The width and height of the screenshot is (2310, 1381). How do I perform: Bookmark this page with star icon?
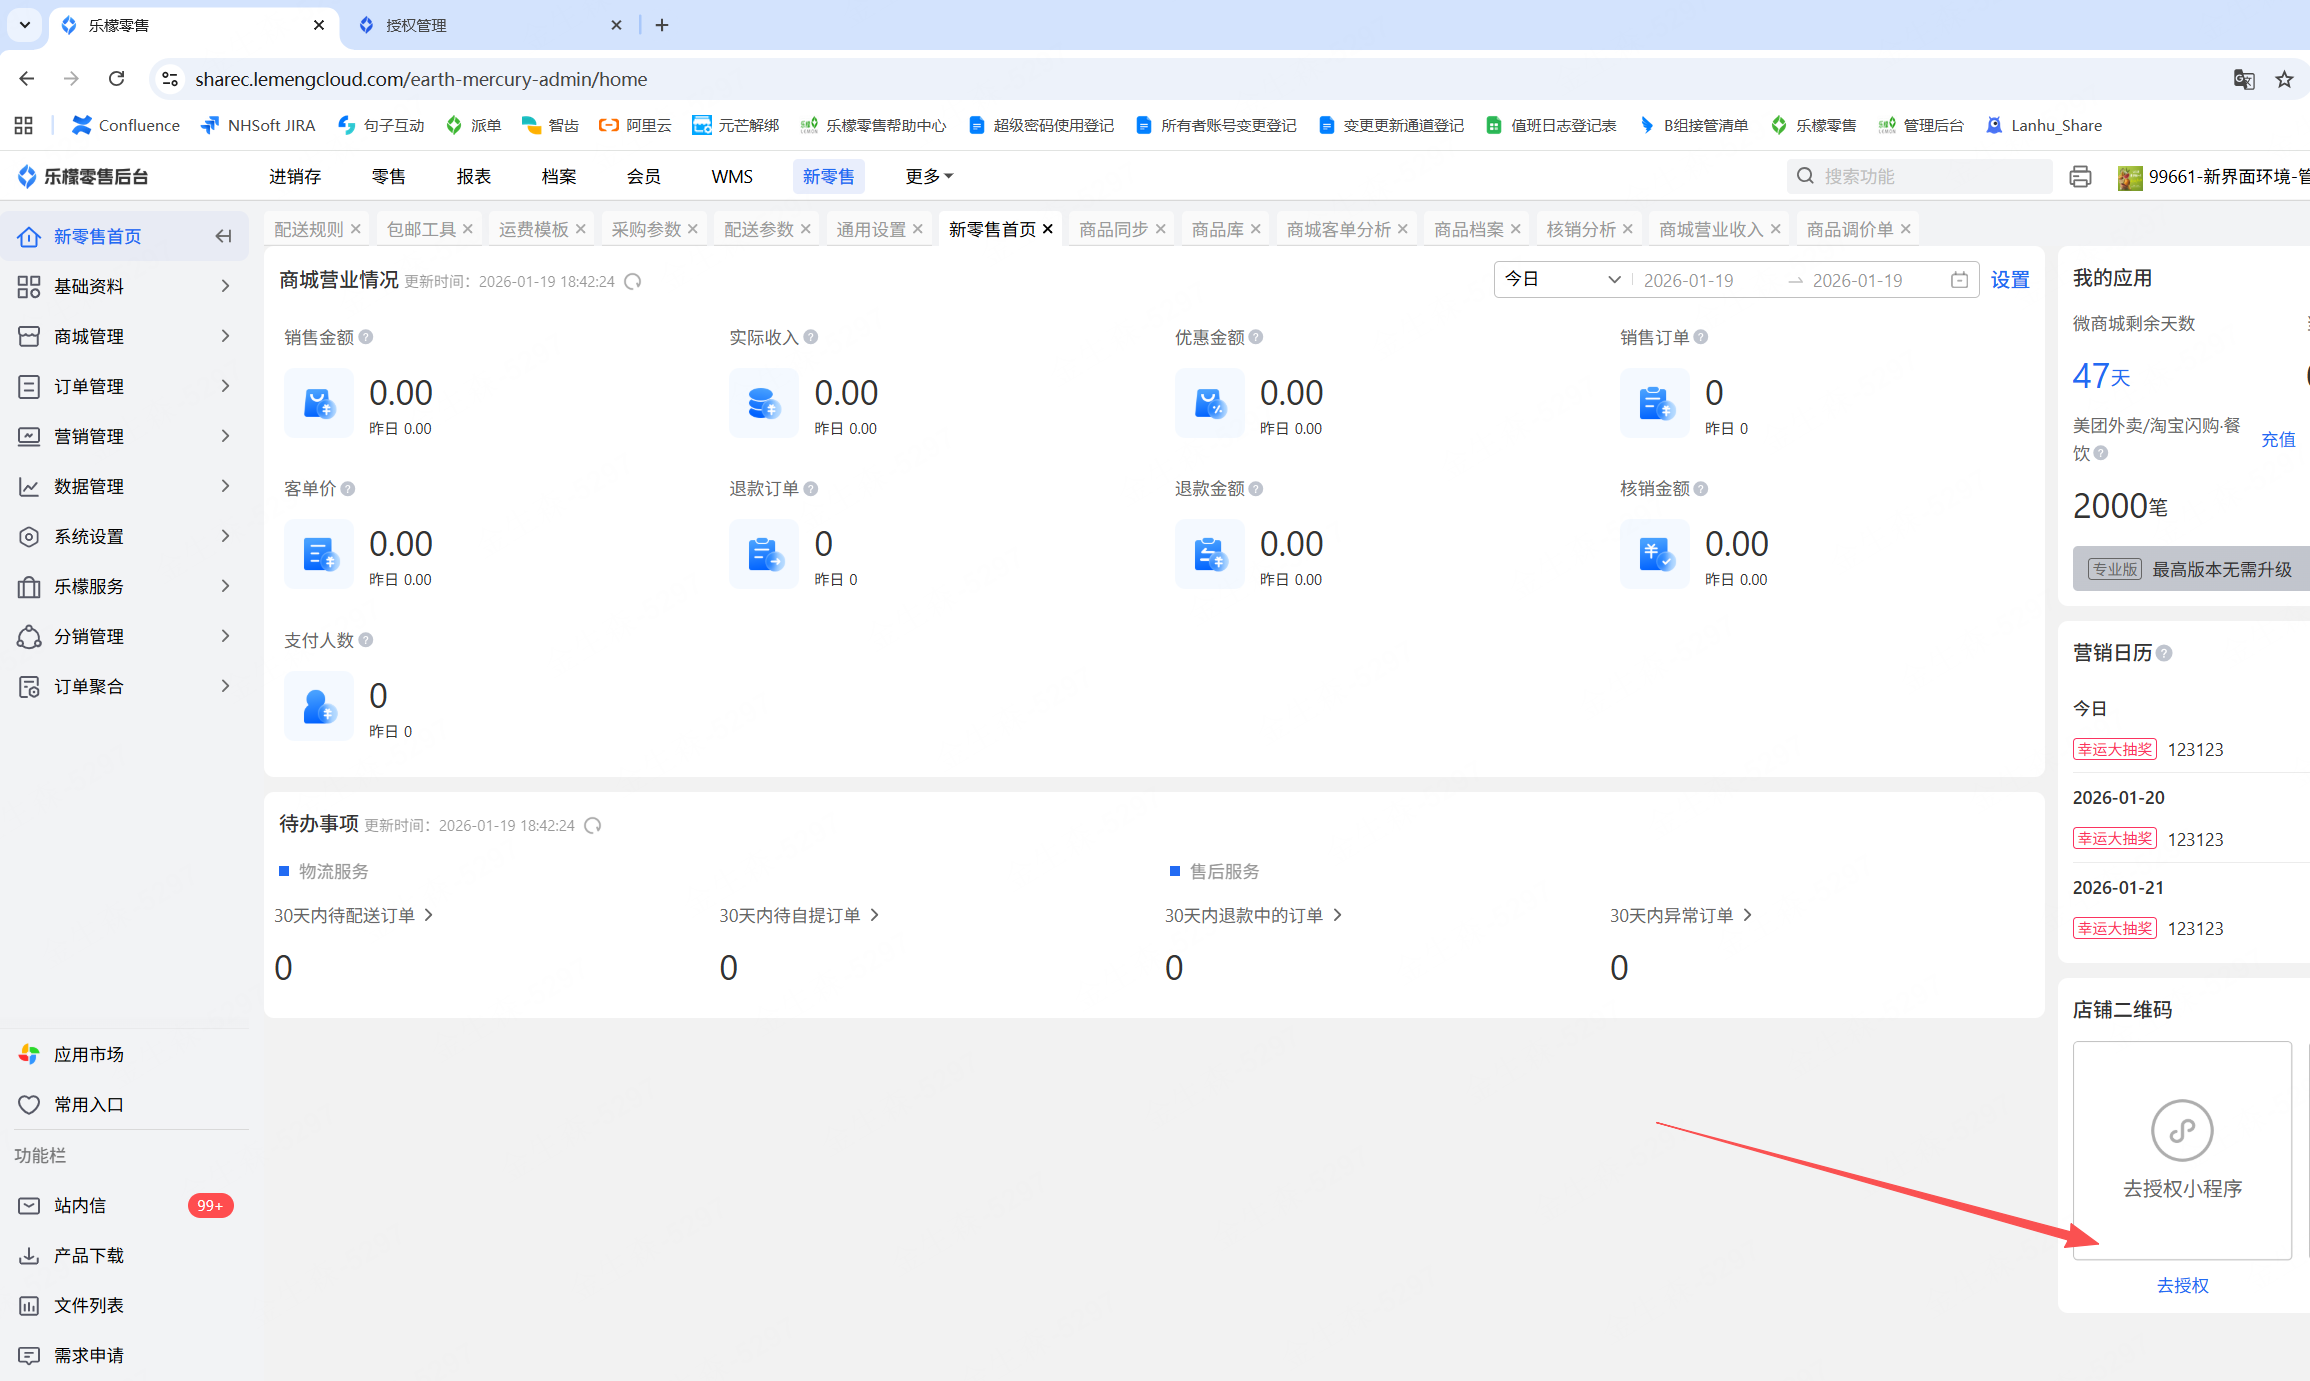coord(2284,79)
